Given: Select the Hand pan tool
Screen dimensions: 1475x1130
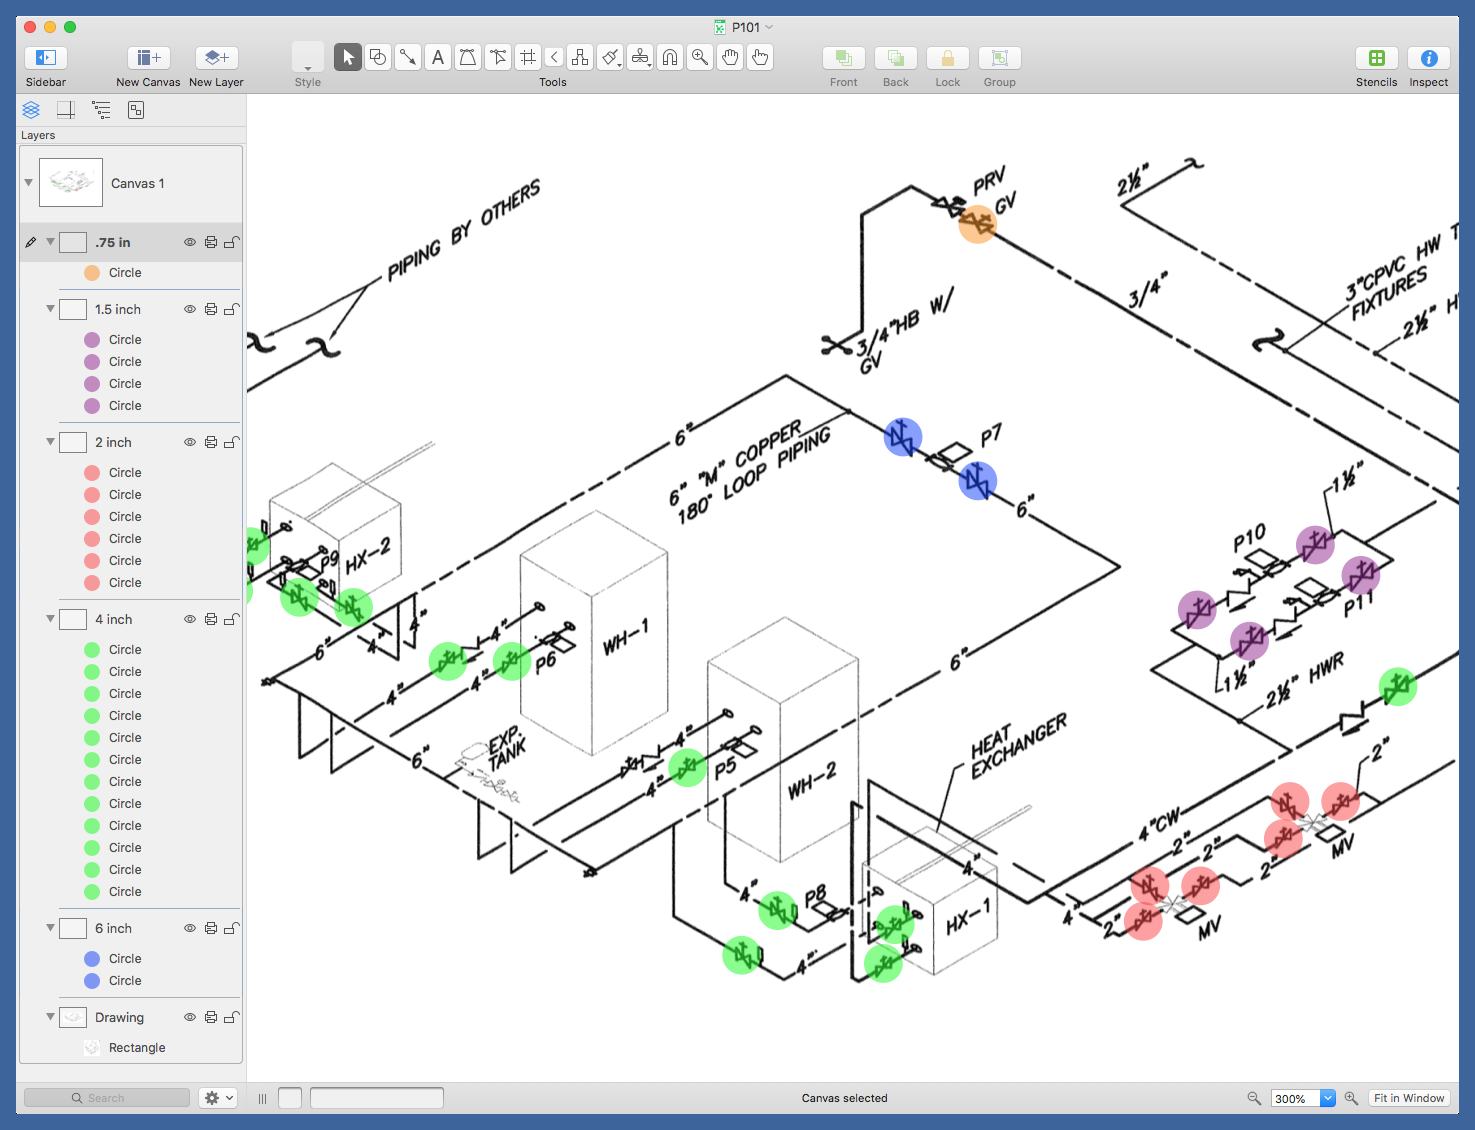Looking at the screenshot, I should point(730,57).
